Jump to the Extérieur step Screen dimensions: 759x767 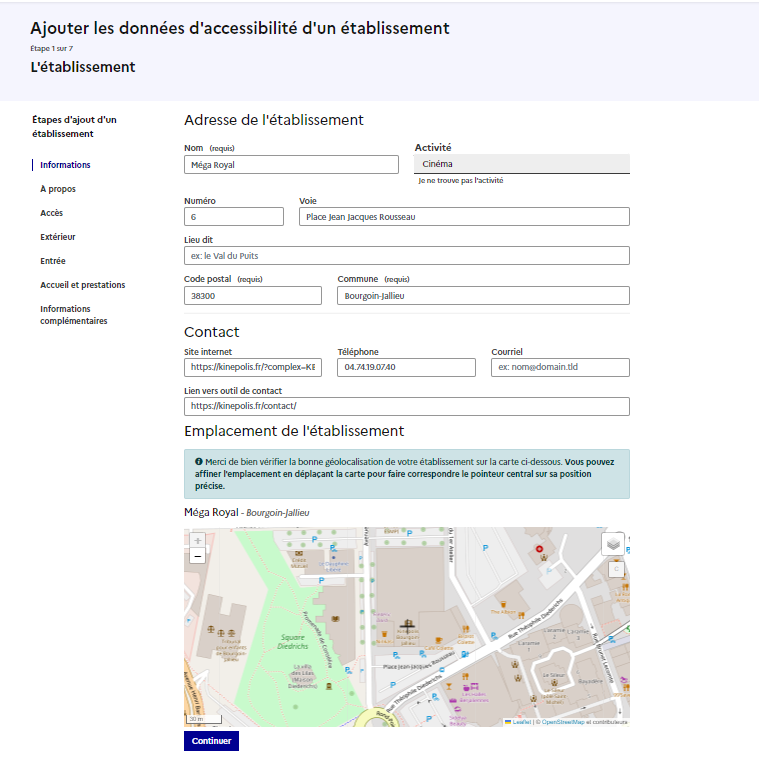[x=58, y=237]
